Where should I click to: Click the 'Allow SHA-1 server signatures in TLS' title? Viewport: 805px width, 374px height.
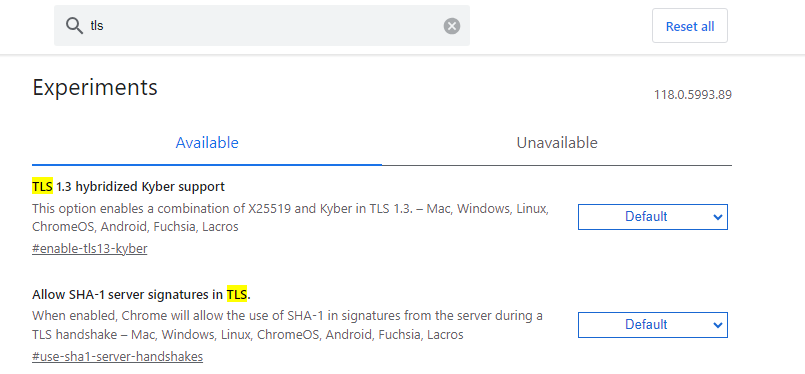(x=141, y=295)
